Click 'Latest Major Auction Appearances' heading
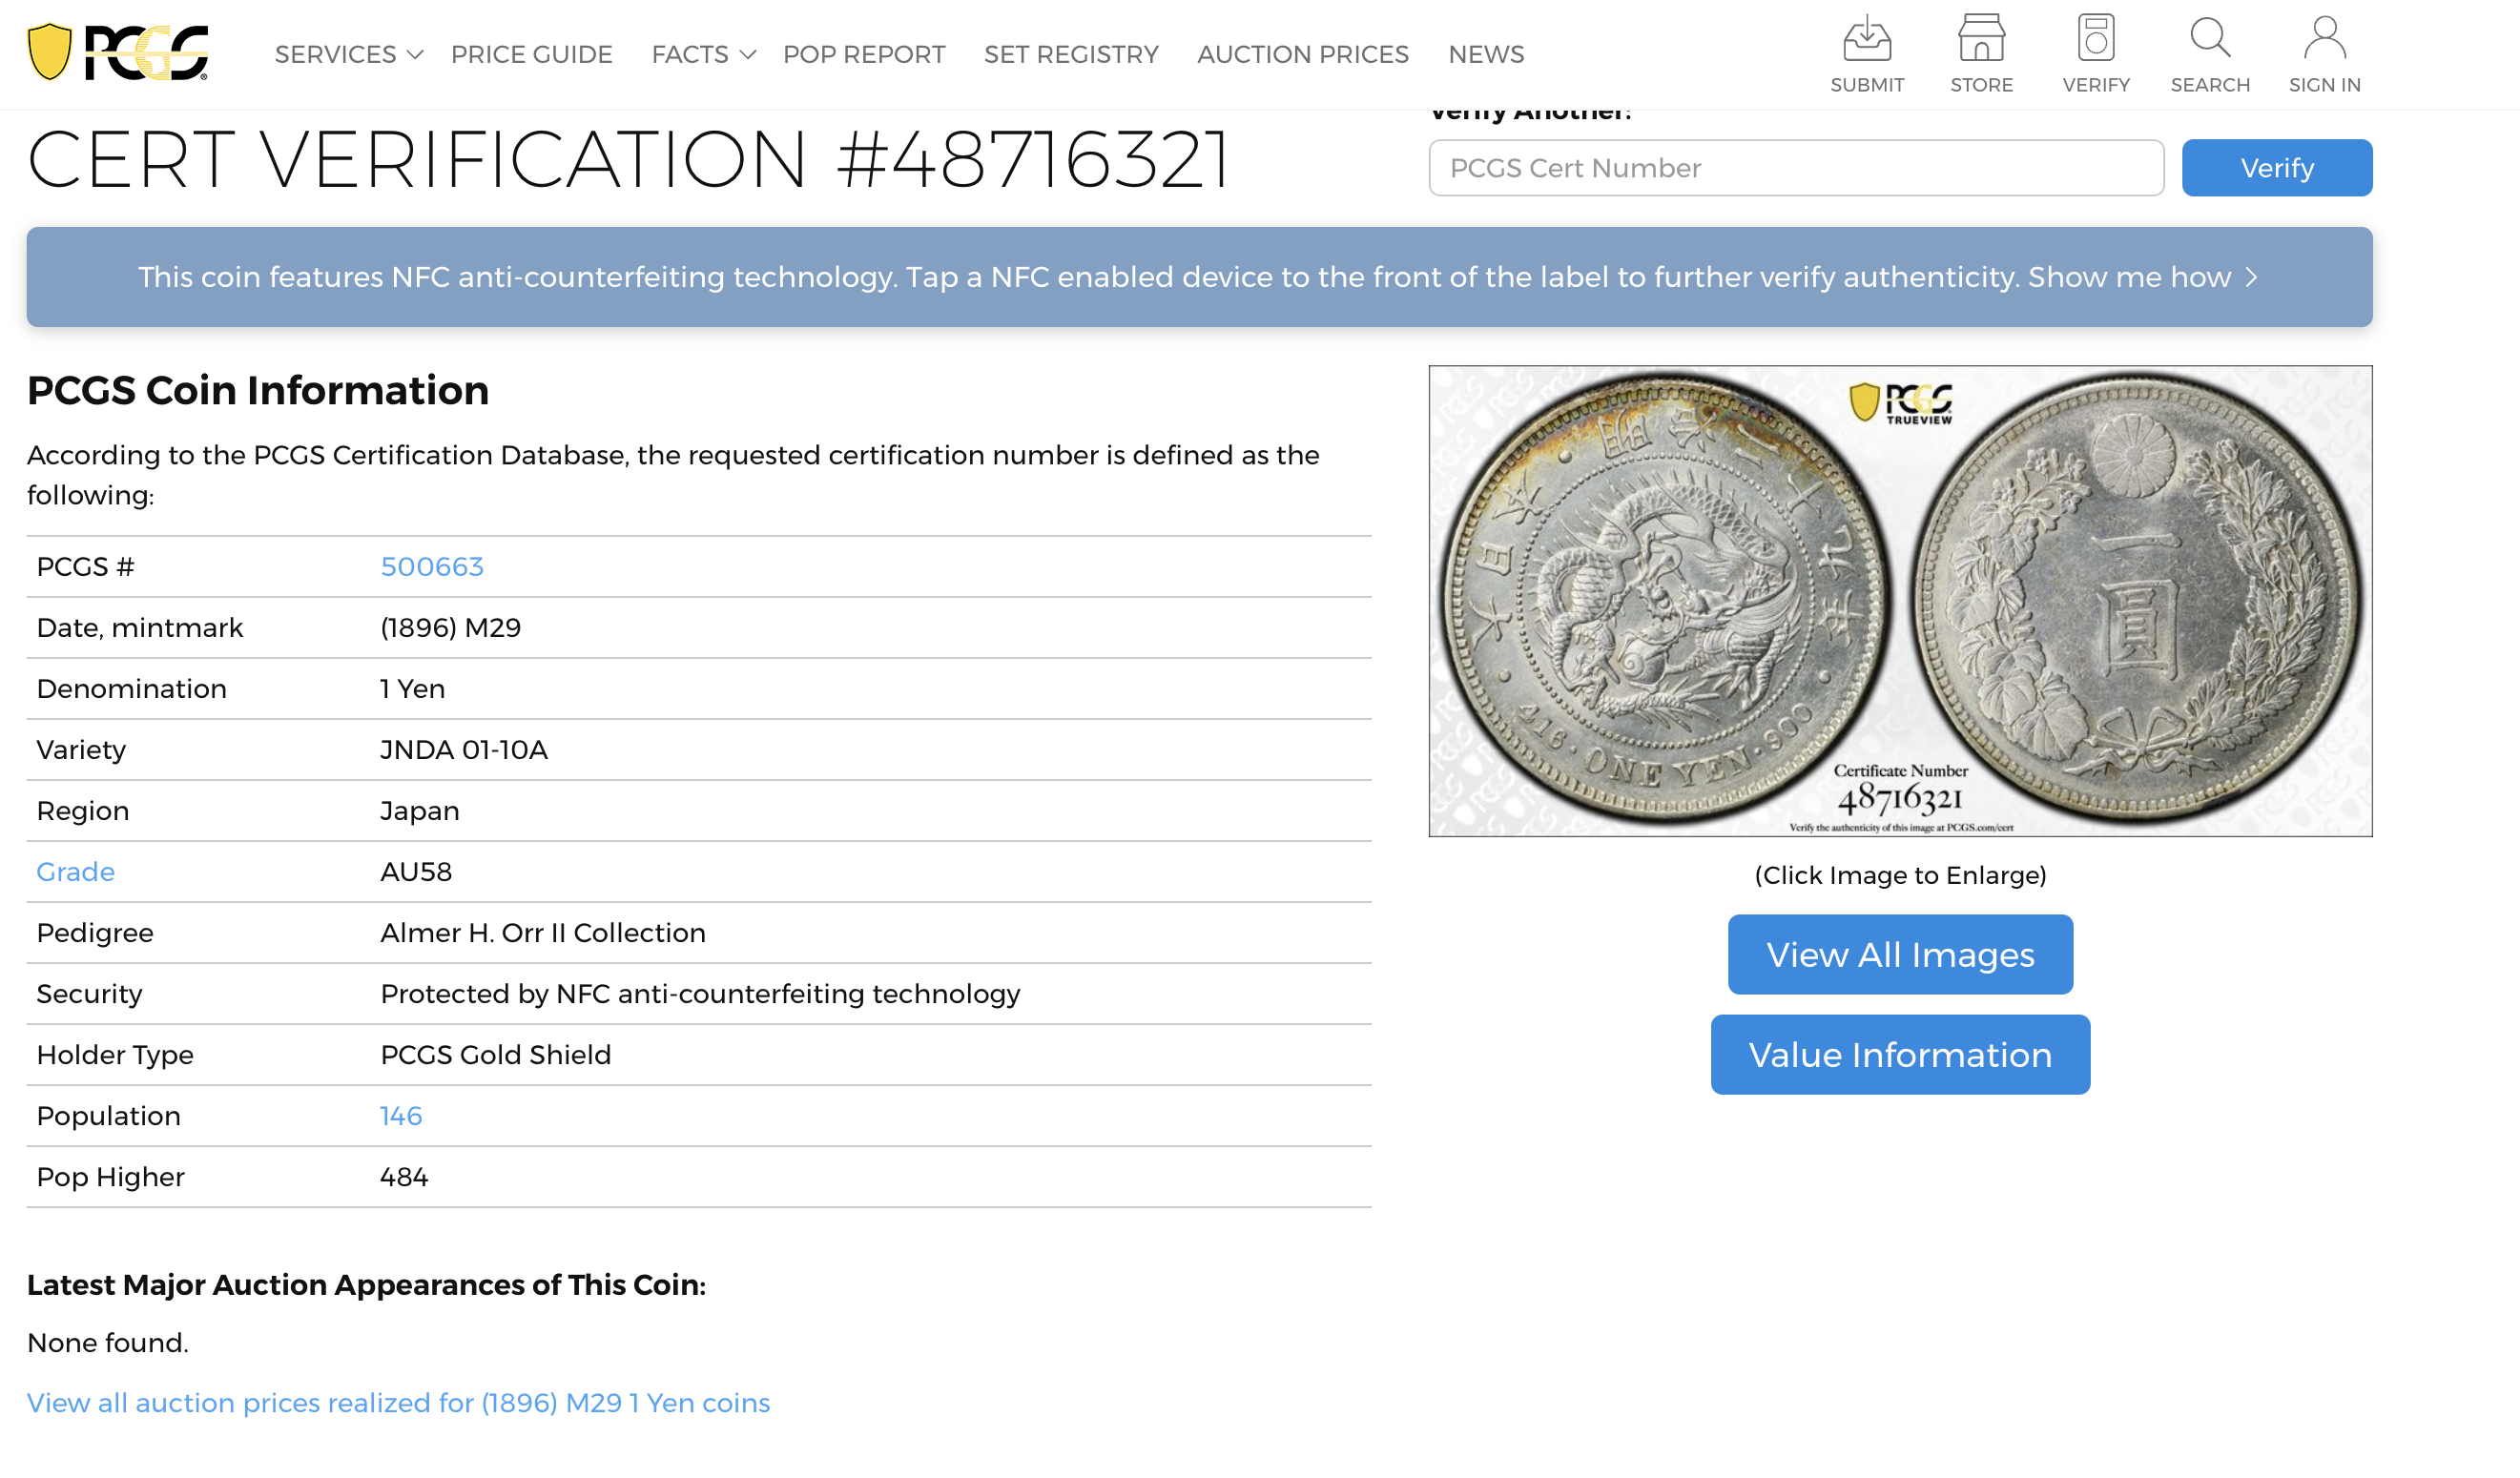Viewport: 2520px width, 1478px height. pos(366,1285)
